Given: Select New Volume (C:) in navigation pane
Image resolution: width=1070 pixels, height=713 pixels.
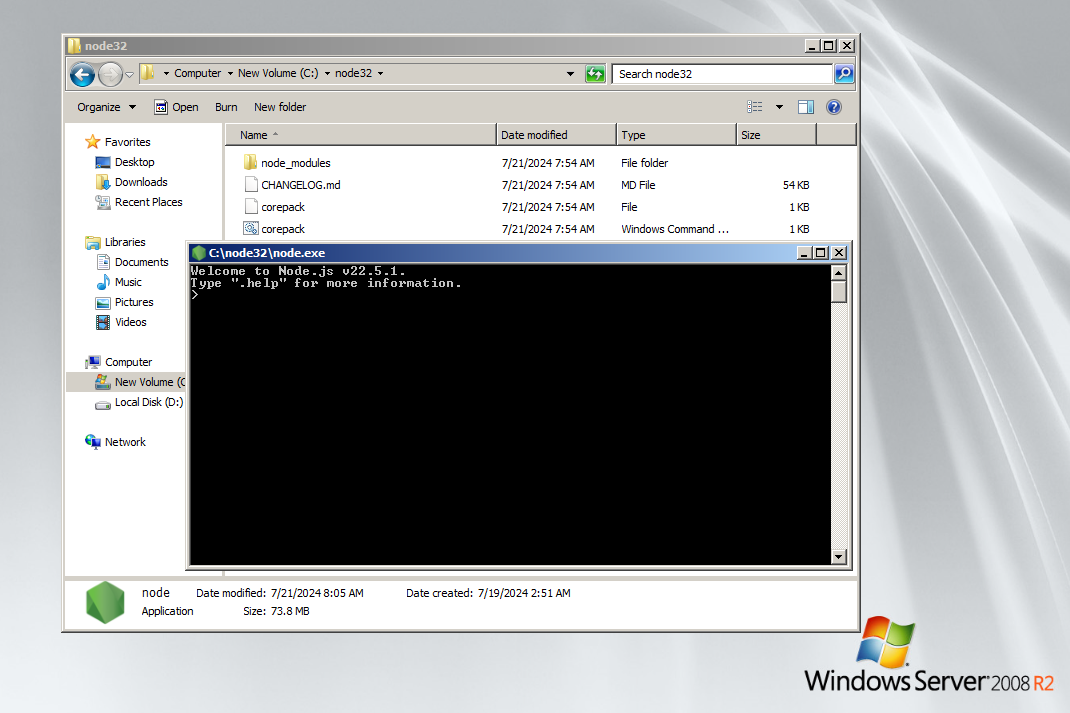Looking at the screenshot, I should [149, 382].
